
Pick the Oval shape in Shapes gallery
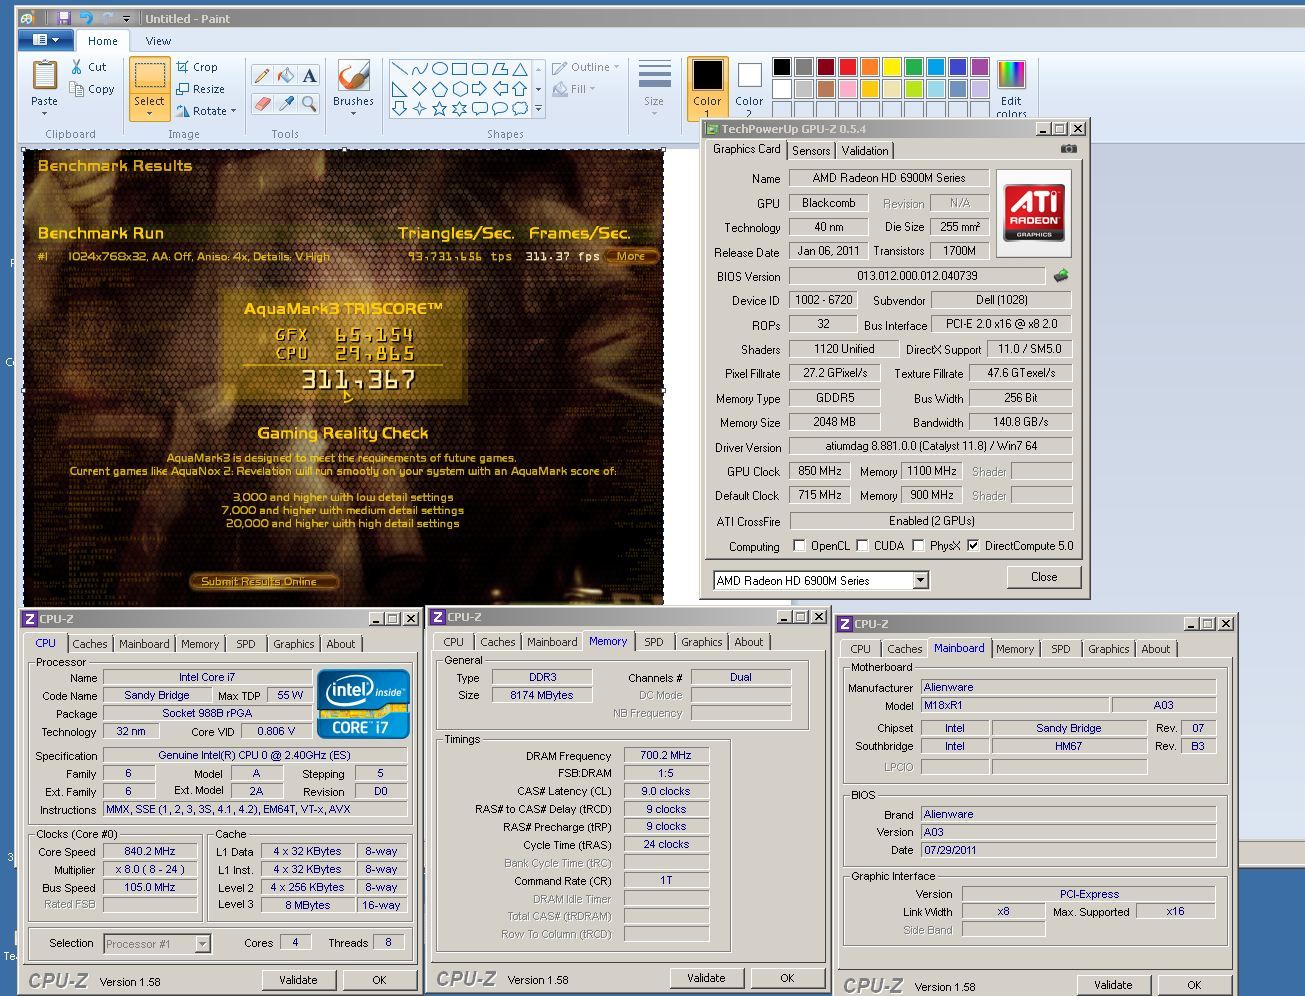(x=439, y=69)
